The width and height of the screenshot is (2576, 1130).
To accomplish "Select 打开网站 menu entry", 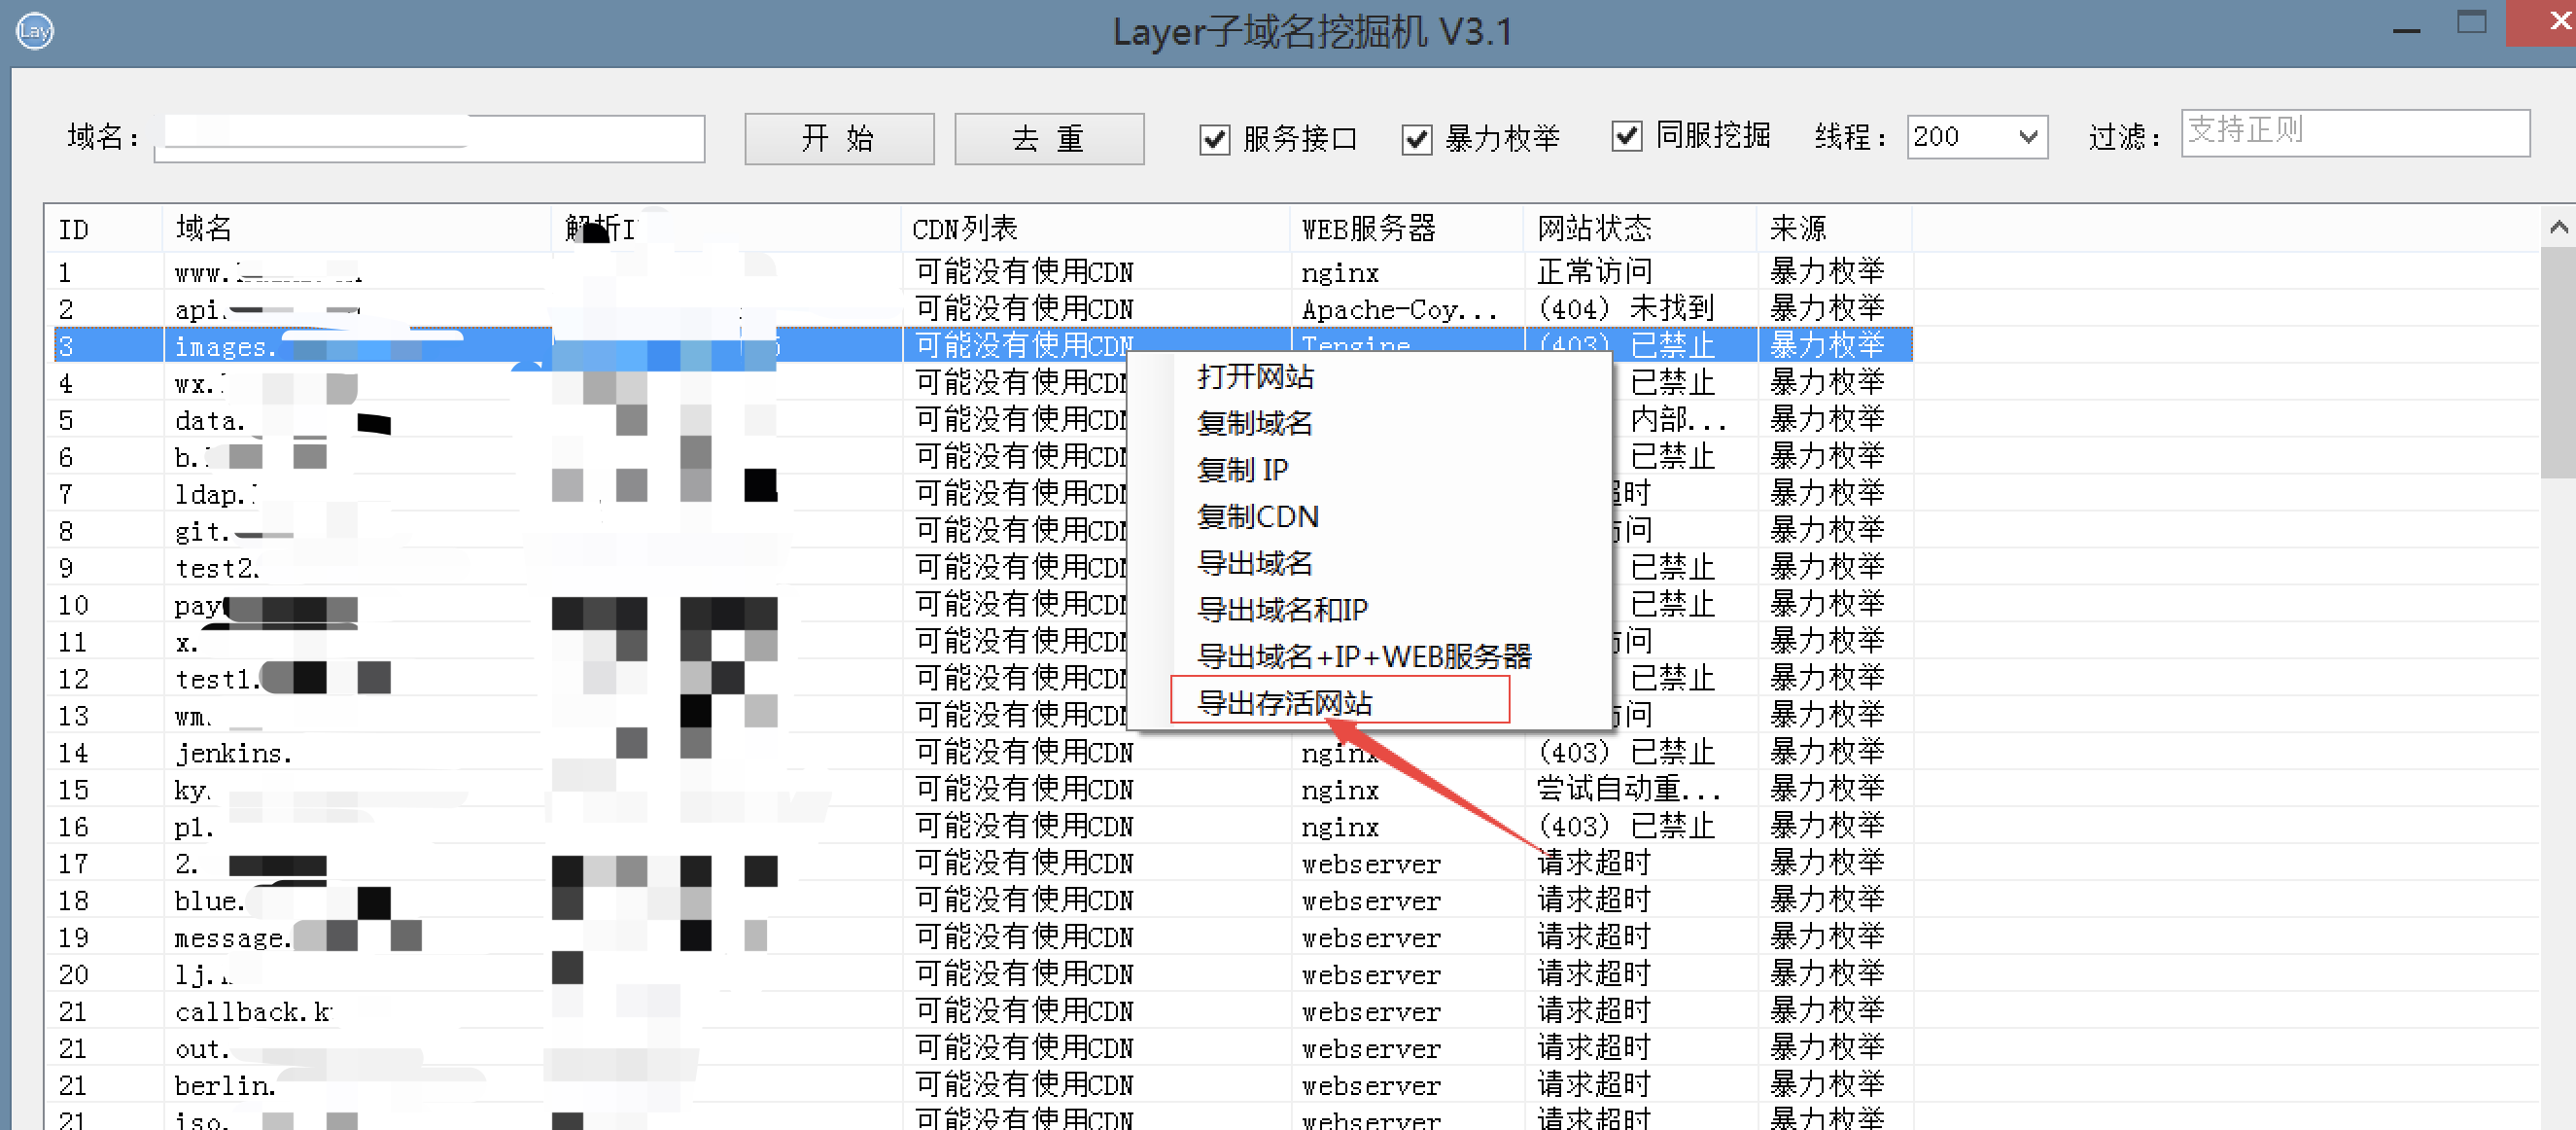I will [1255, 377].
